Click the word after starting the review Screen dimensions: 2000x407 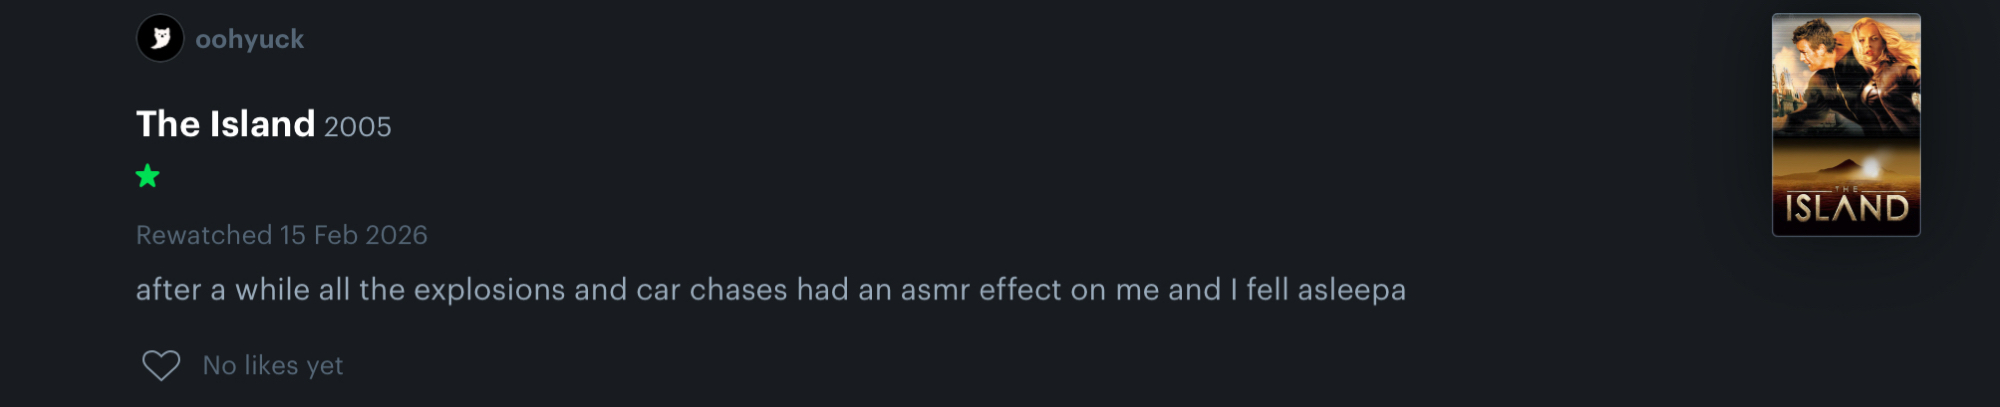pos(168,290)
